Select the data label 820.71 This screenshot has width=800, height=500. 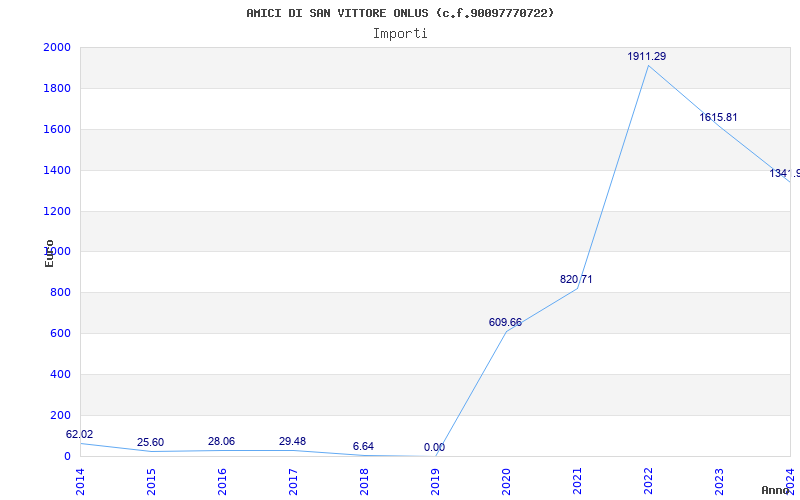576,280
